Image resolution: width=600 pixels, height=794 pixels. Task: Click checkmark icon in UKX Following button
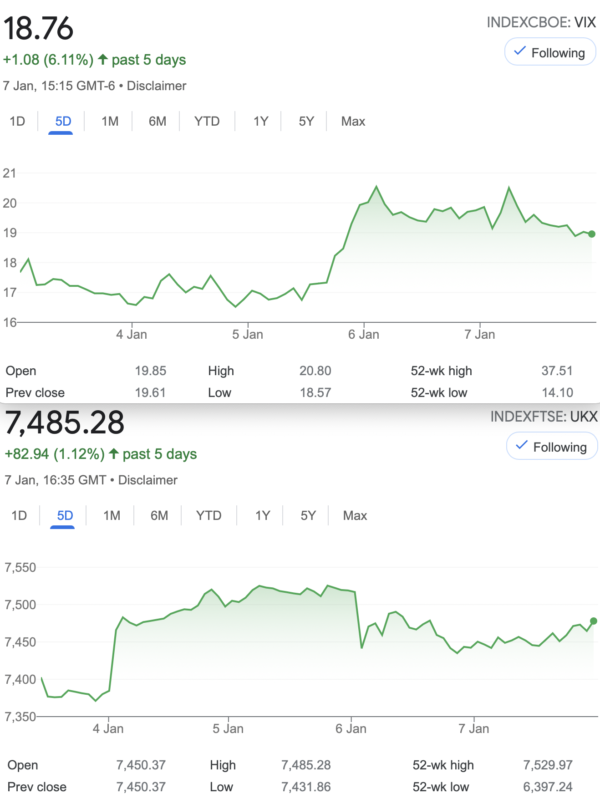(520, 446)
